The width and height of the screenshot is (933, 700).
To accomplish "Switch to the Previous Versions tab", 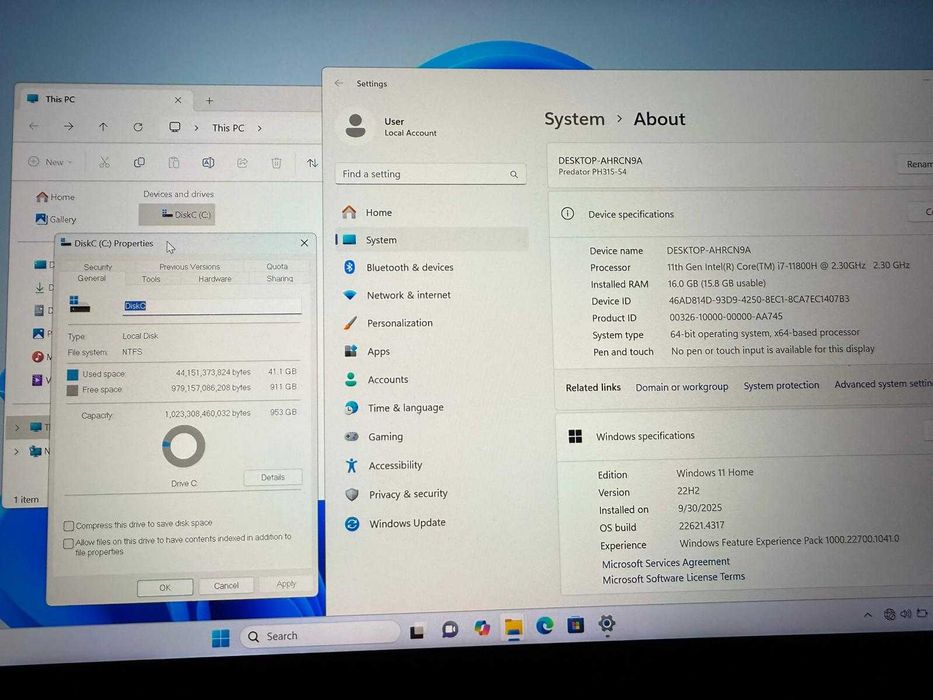I will tap(189, 267).
